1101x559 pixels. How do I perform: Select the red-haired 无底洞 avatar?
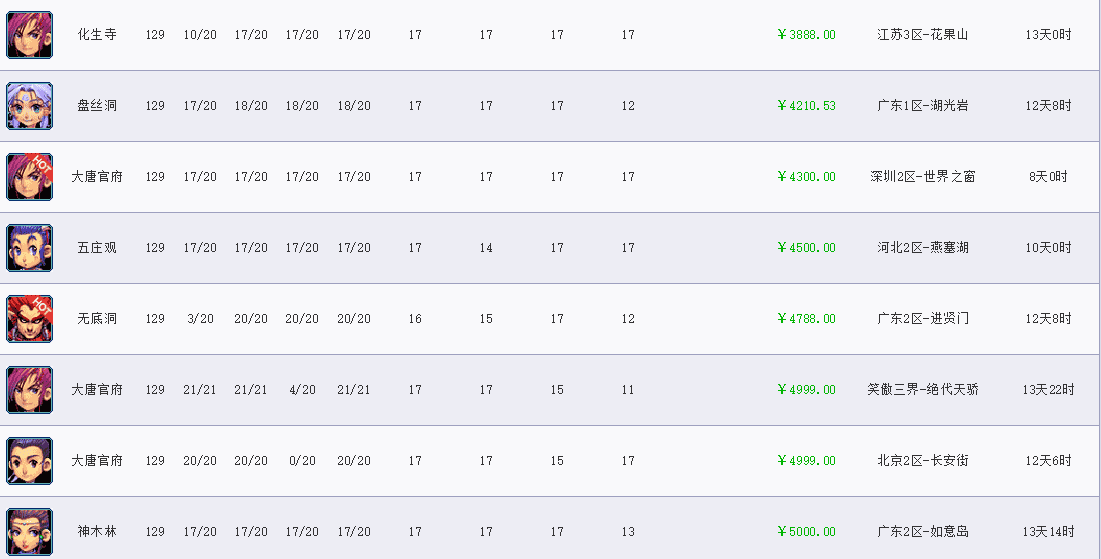click(29, 318)
